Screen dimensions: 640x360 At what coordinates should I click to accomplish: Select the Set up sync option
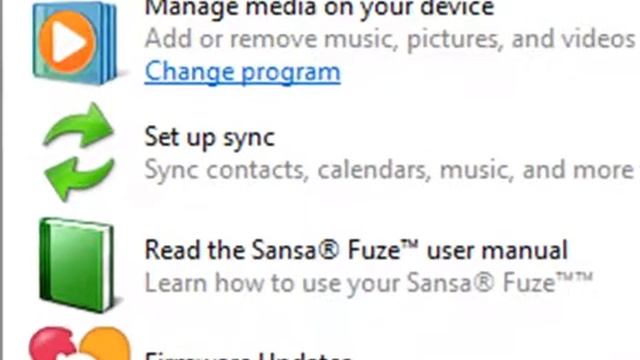tap(210, 138)
